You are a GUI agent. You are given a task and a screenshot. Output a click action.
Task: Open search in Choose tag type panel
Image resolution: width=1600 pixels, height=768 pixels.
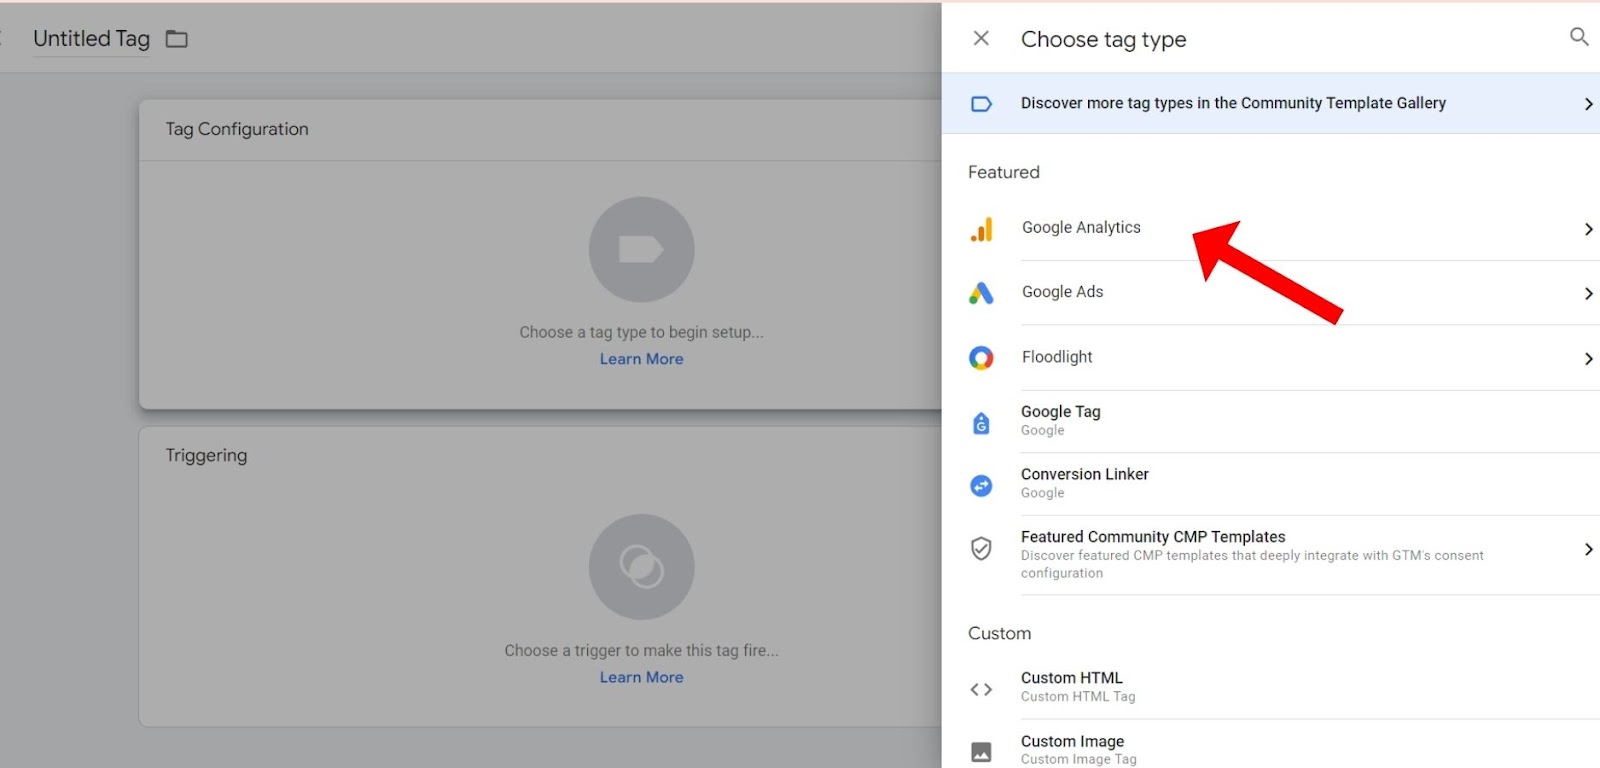(x=1579, y=37)
